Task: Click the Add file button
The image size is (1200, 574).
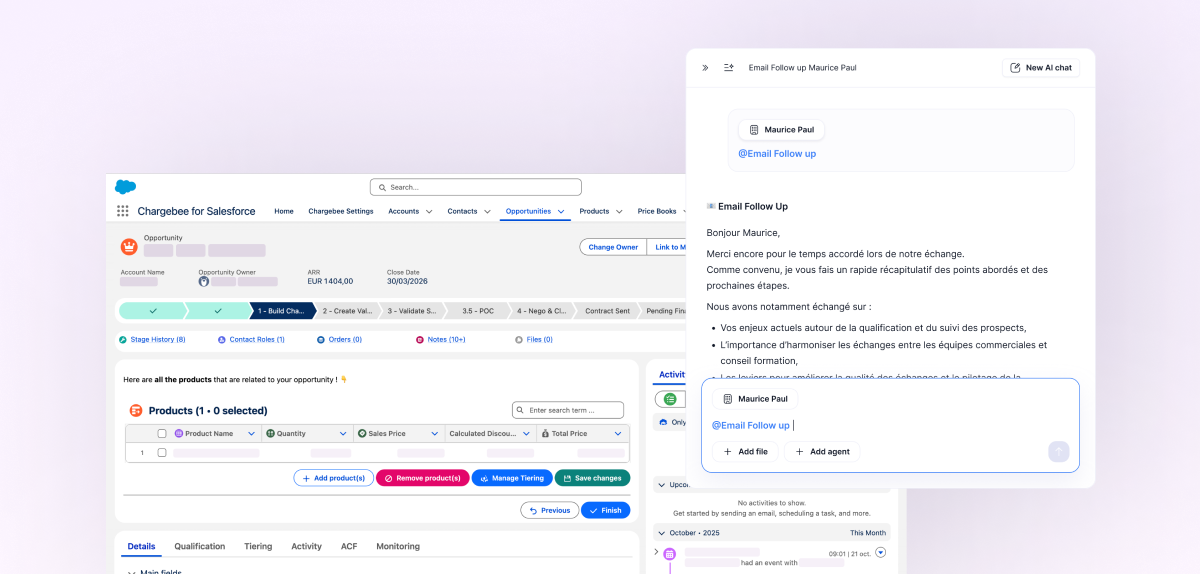Action: pos(745,452)
